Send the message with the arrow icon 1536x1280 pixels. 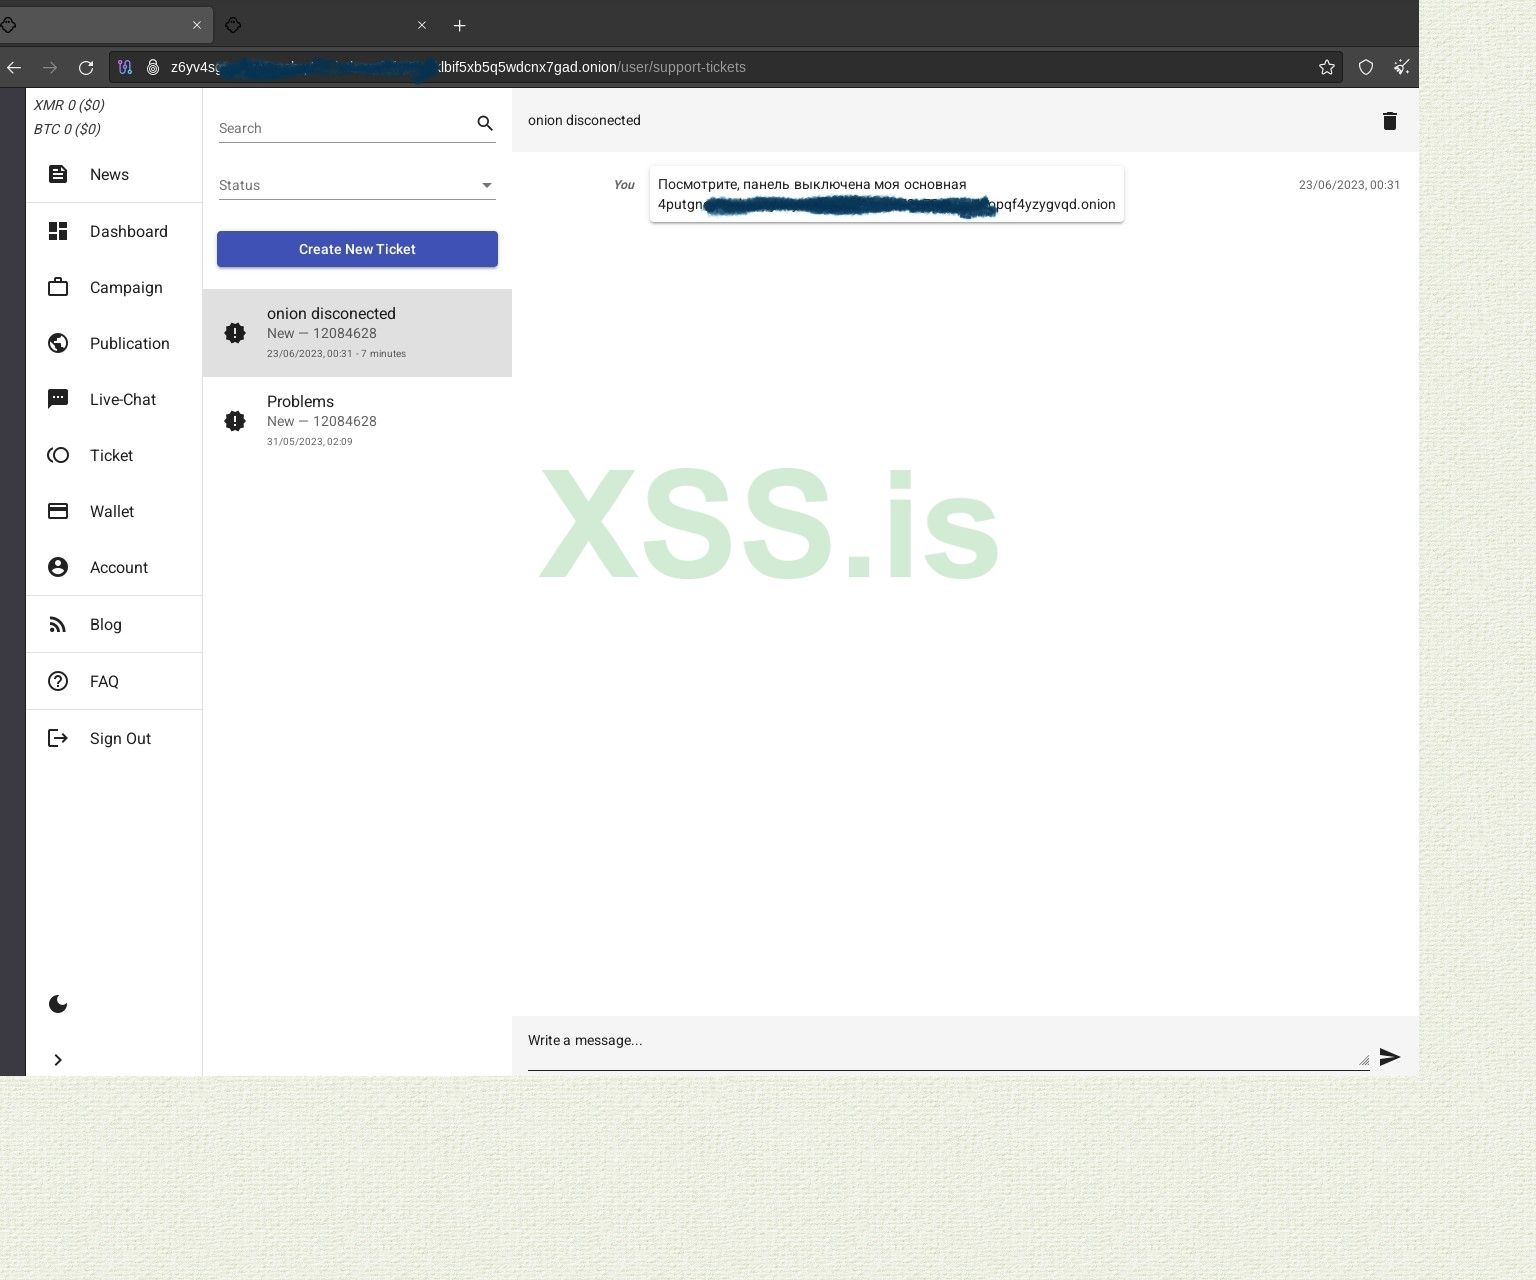click(x=1390, y=1057)
